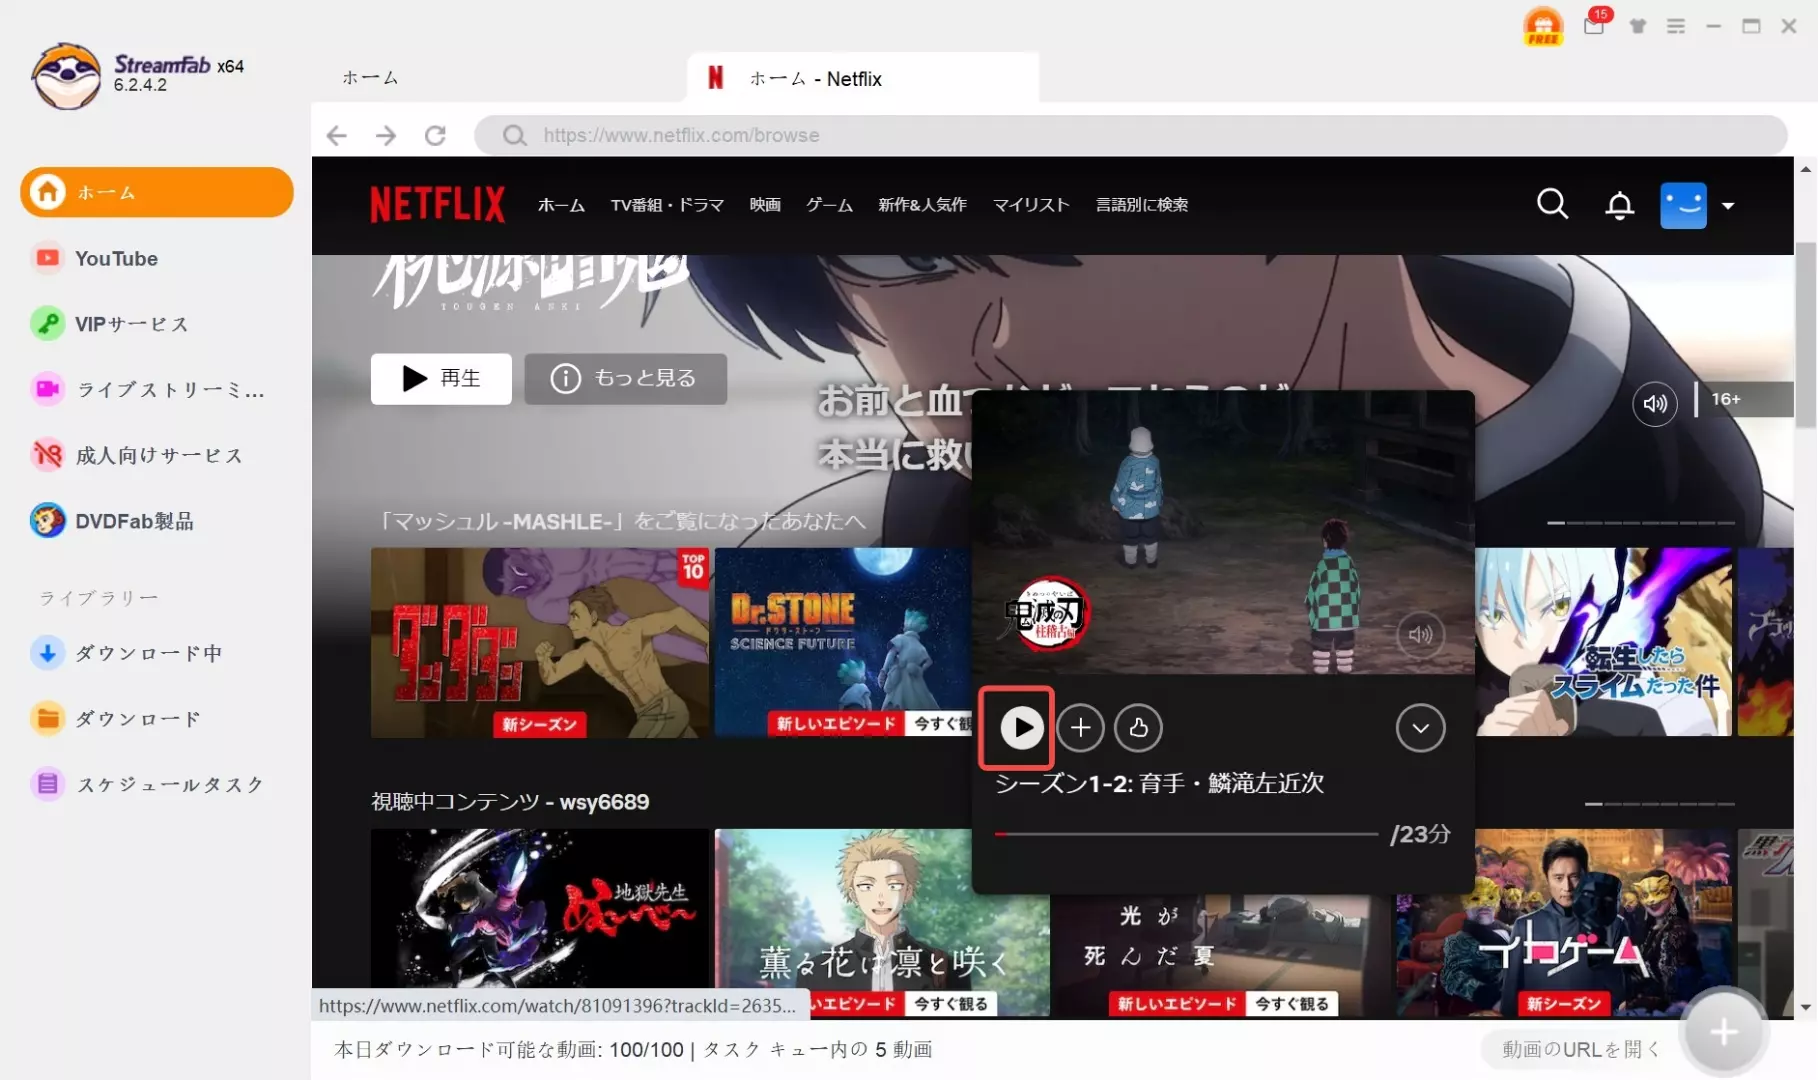Viewport: 1818px width, 1080px height.
Task: Click the MASHLE recommendation row heading
Action: [x=620, y=521]
